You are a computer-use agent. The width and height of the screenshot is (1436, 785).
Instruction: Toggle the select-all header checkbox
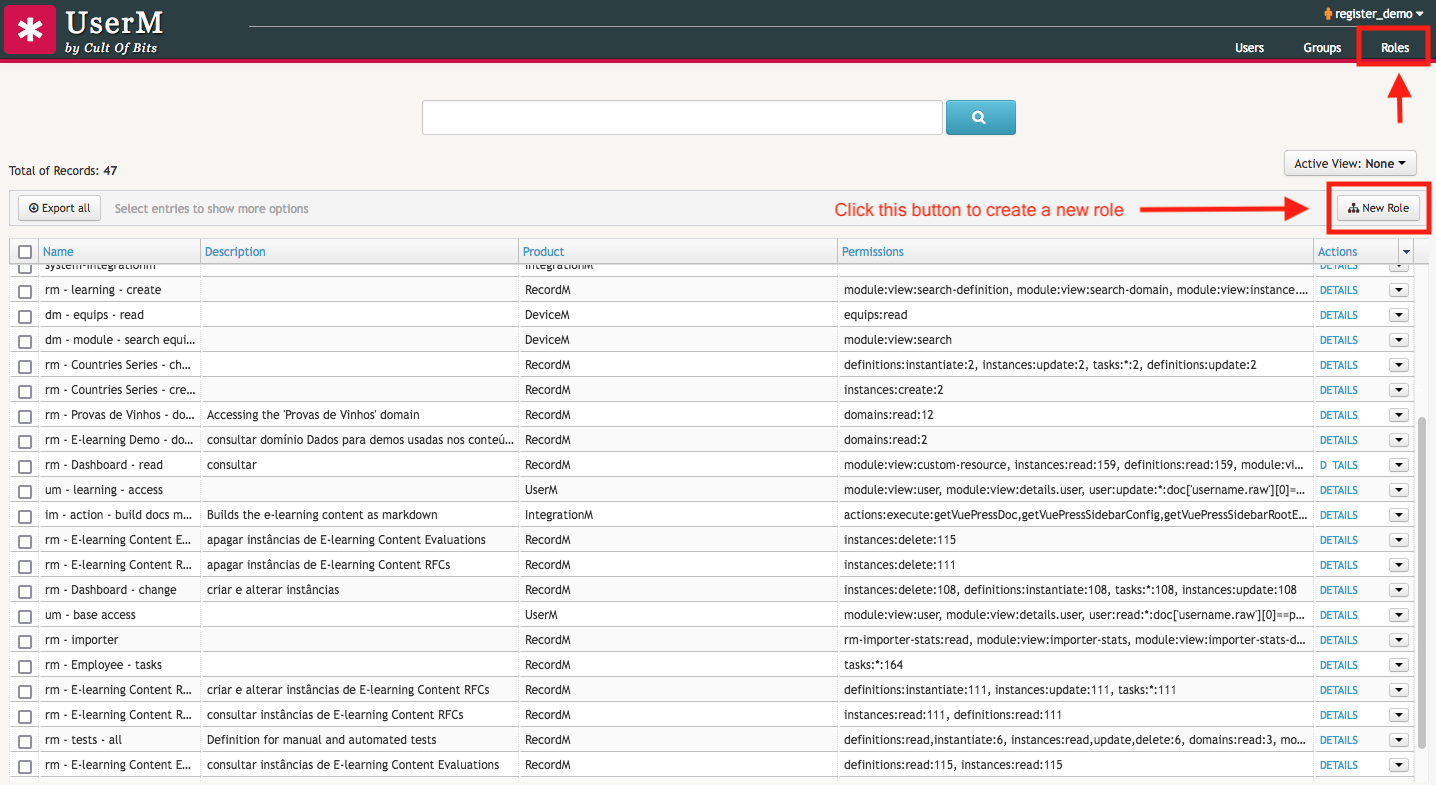[25, 252]
